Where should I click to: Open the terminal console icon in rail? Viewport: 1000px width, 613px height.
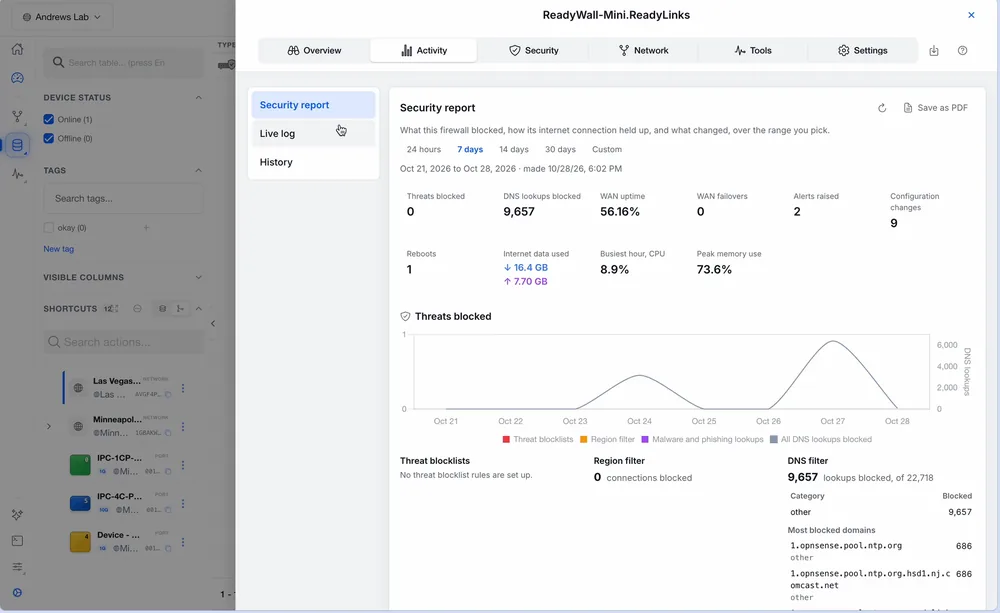17,541
